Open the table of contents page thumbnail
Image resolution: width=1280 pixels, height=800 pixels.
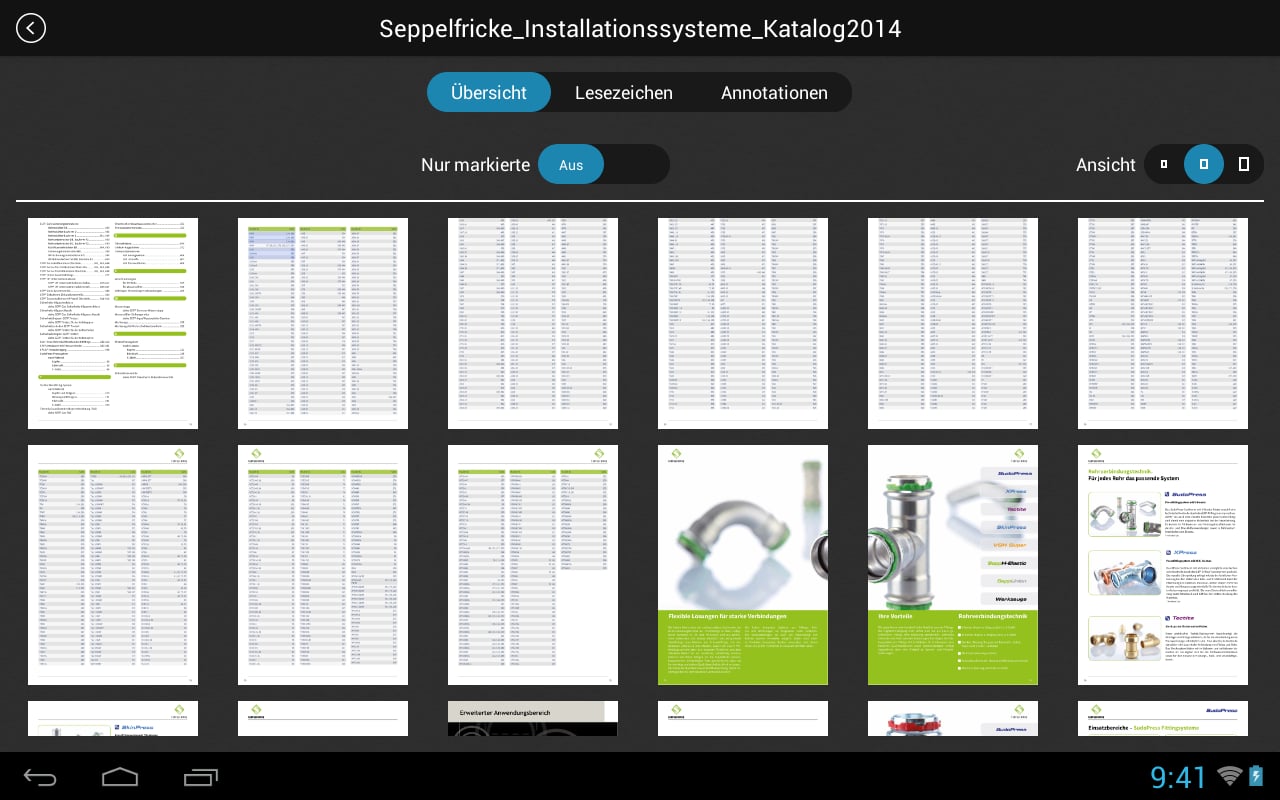click(113, 323)
